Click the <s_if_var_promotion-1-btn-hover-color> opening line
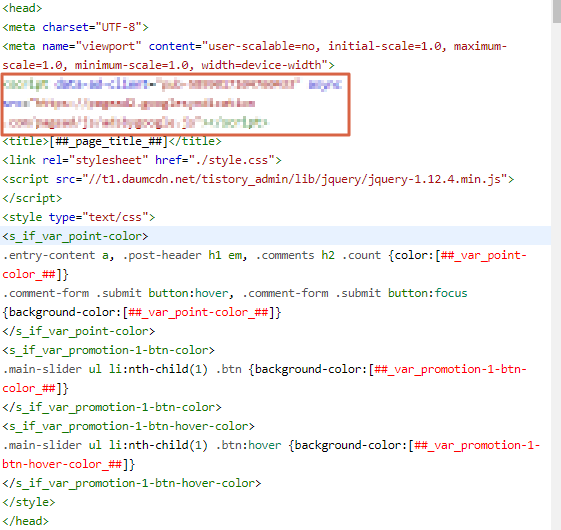The height and width of the screenshot is (530, 561). pyautogui.click(x=129, y=426)
